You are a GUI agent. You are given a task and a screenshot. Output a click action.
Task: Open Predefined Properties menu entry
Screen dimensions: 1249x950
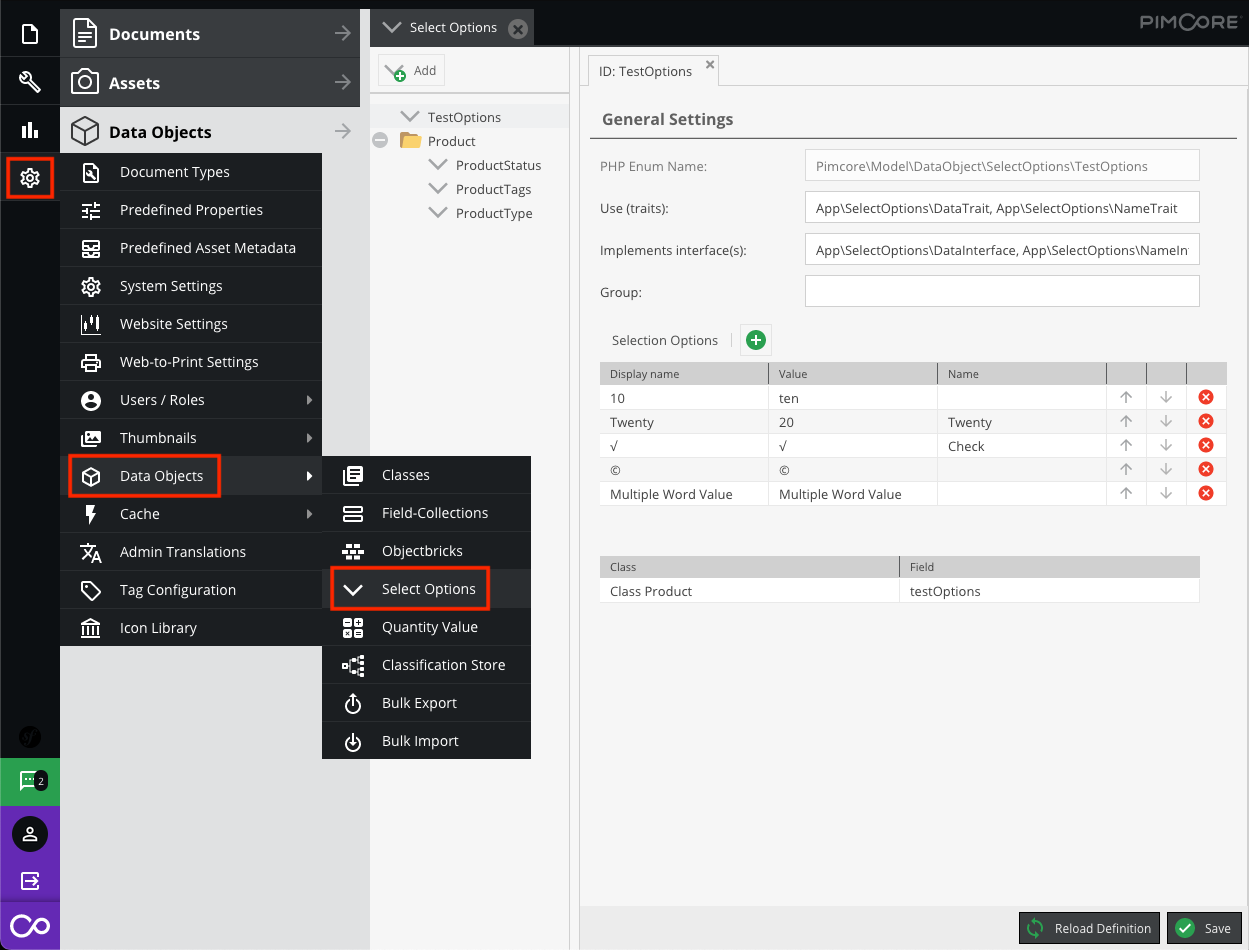pos(191,210)
